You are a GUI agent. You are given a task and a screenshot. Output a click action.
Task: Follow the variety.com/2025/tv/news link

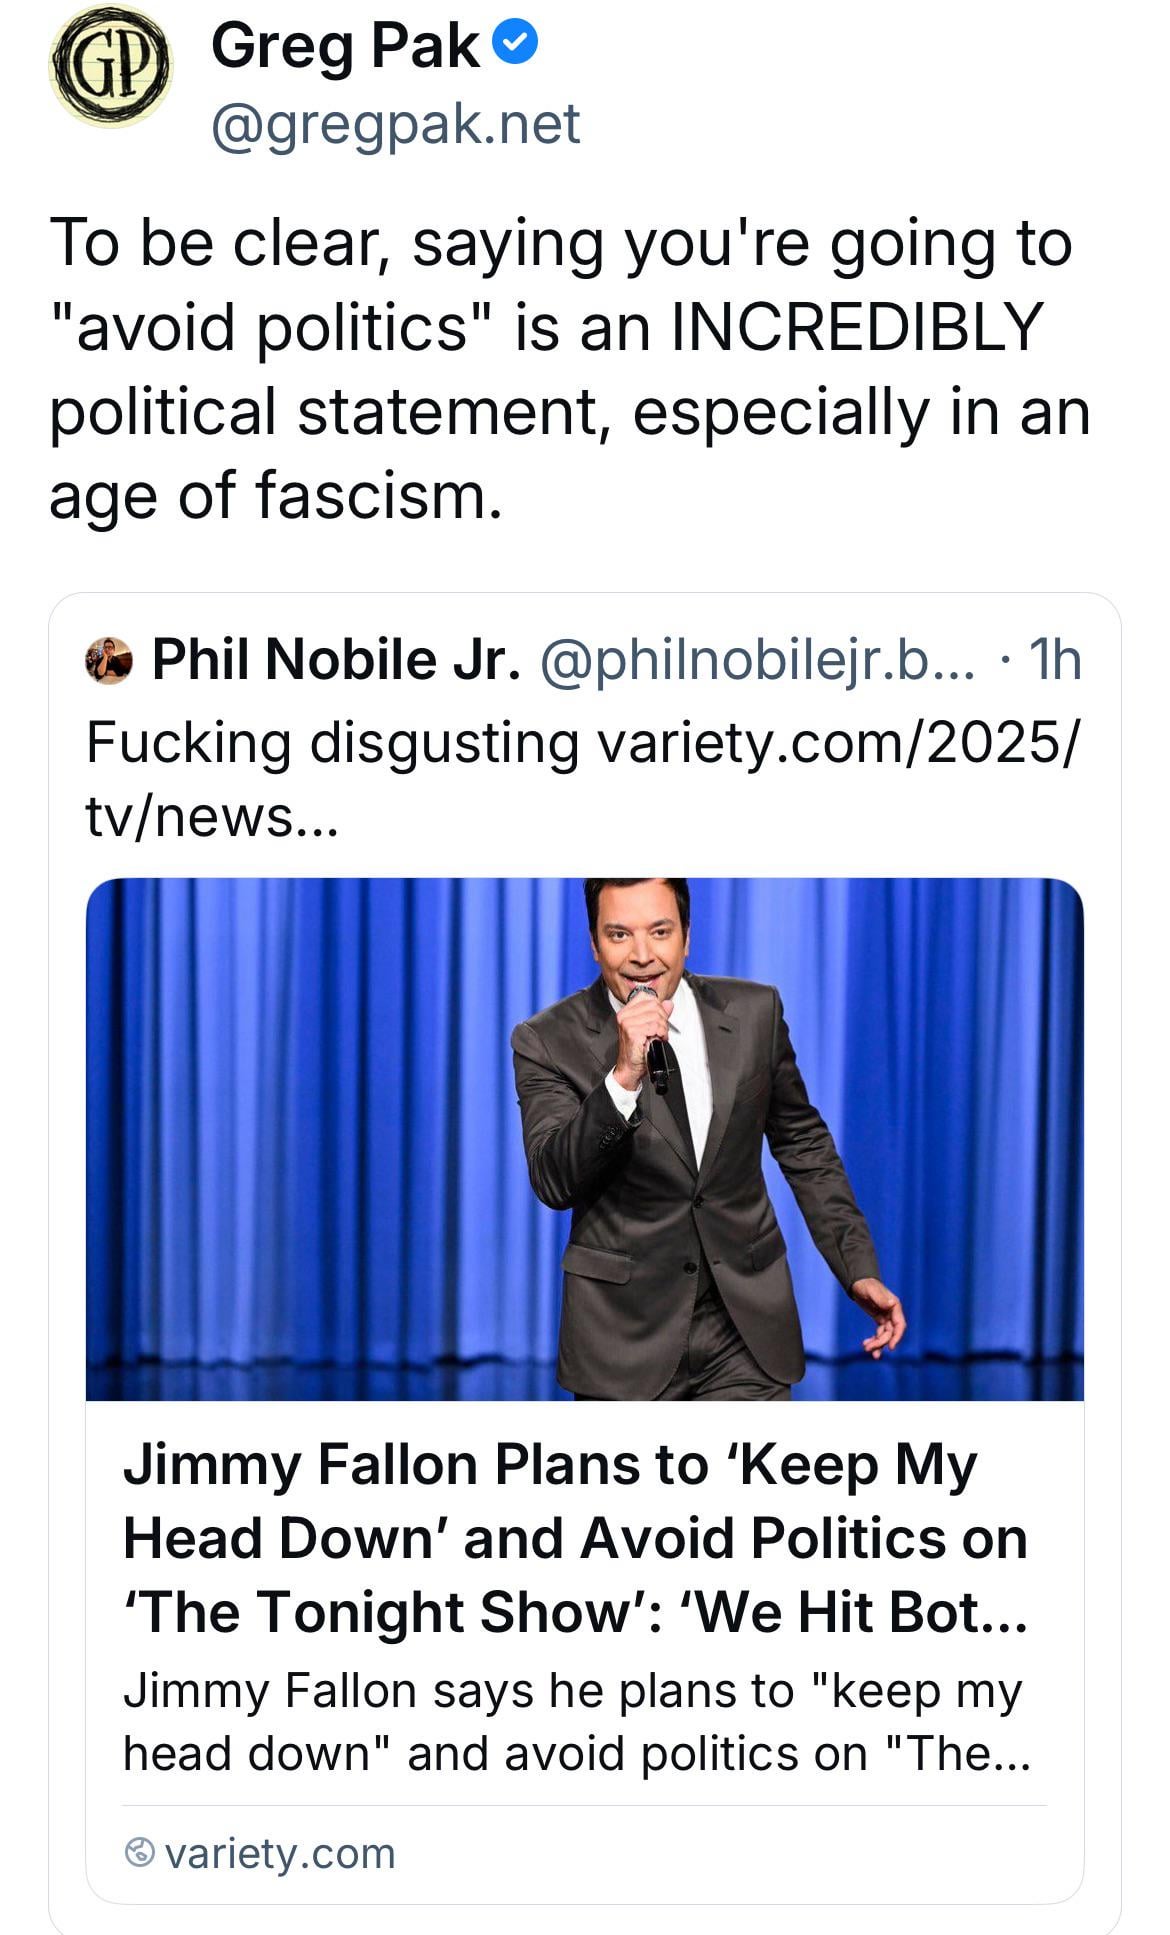click(x=838, y=743)
